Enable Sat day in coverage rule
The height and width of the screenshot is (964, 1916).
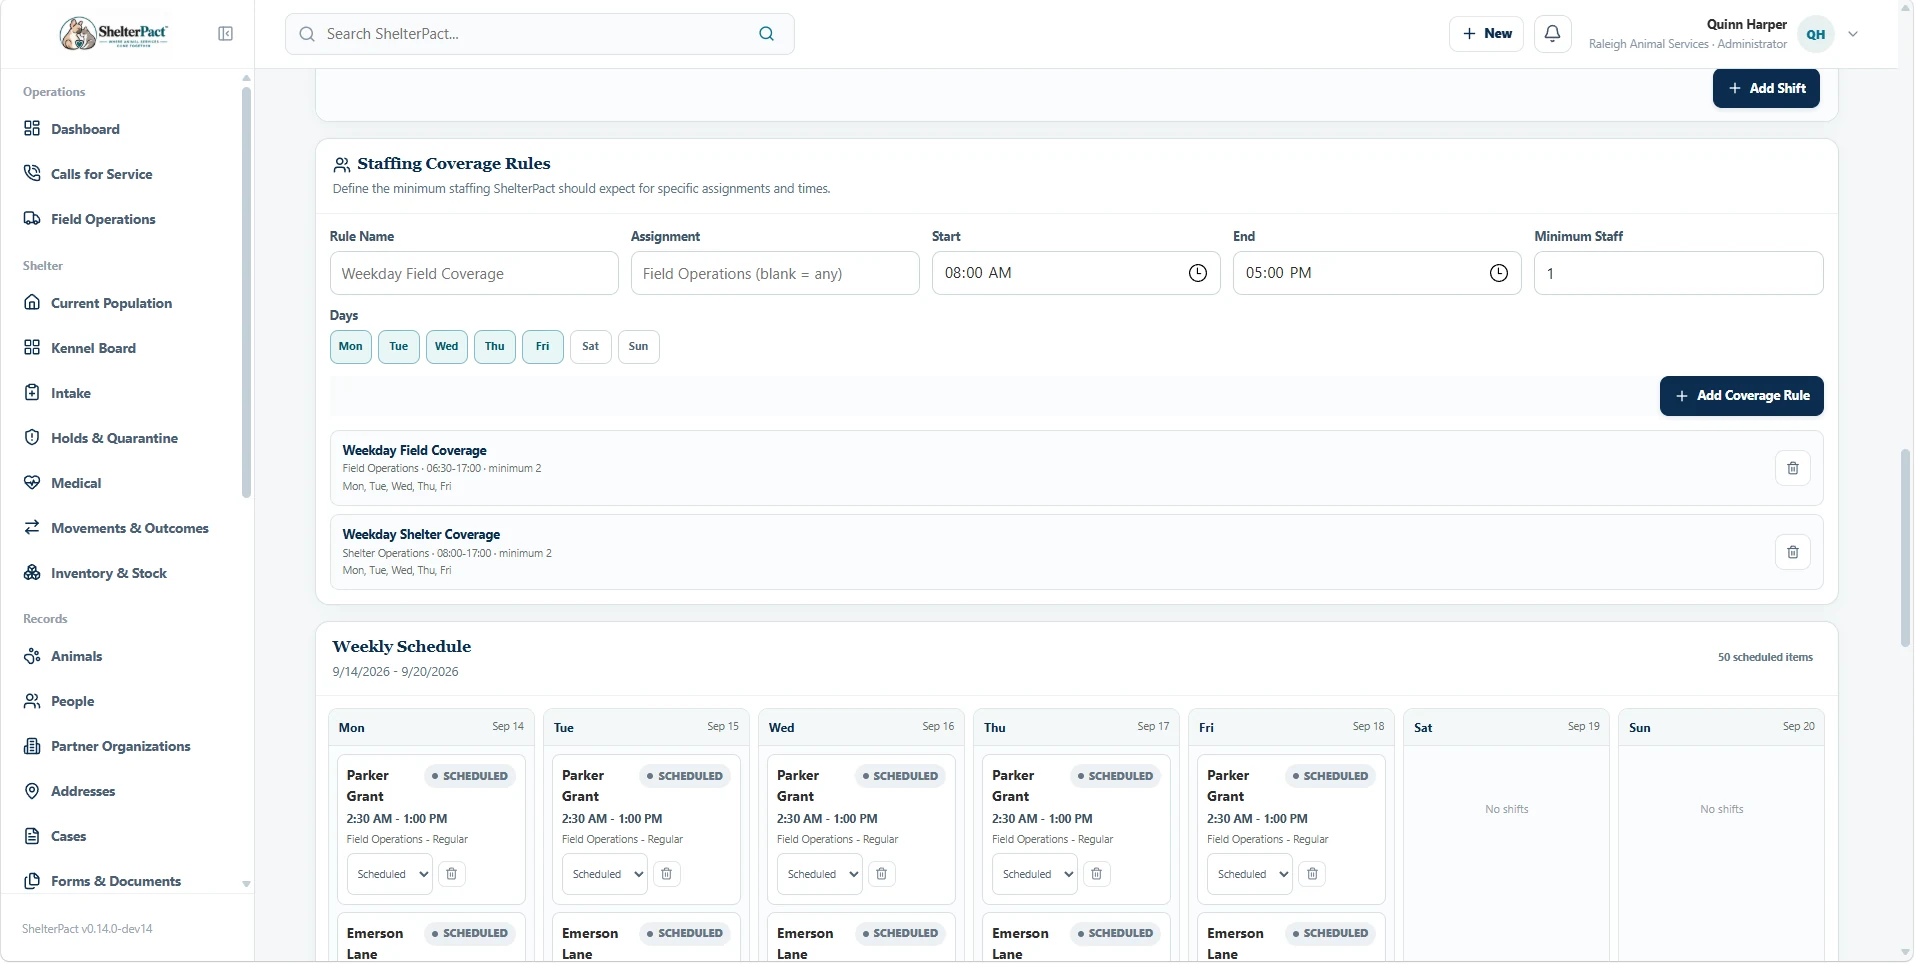pos(591,347)
